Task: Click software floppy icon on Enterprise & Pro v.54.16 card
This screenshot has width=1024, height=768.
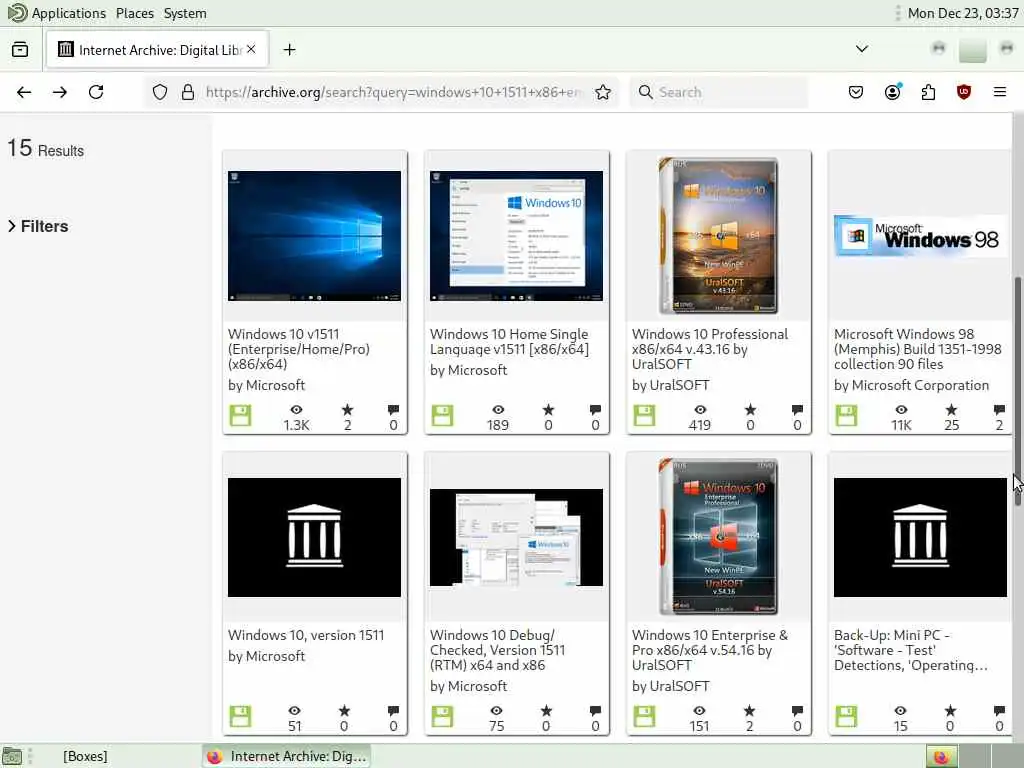Action: (x=644, y=716)
